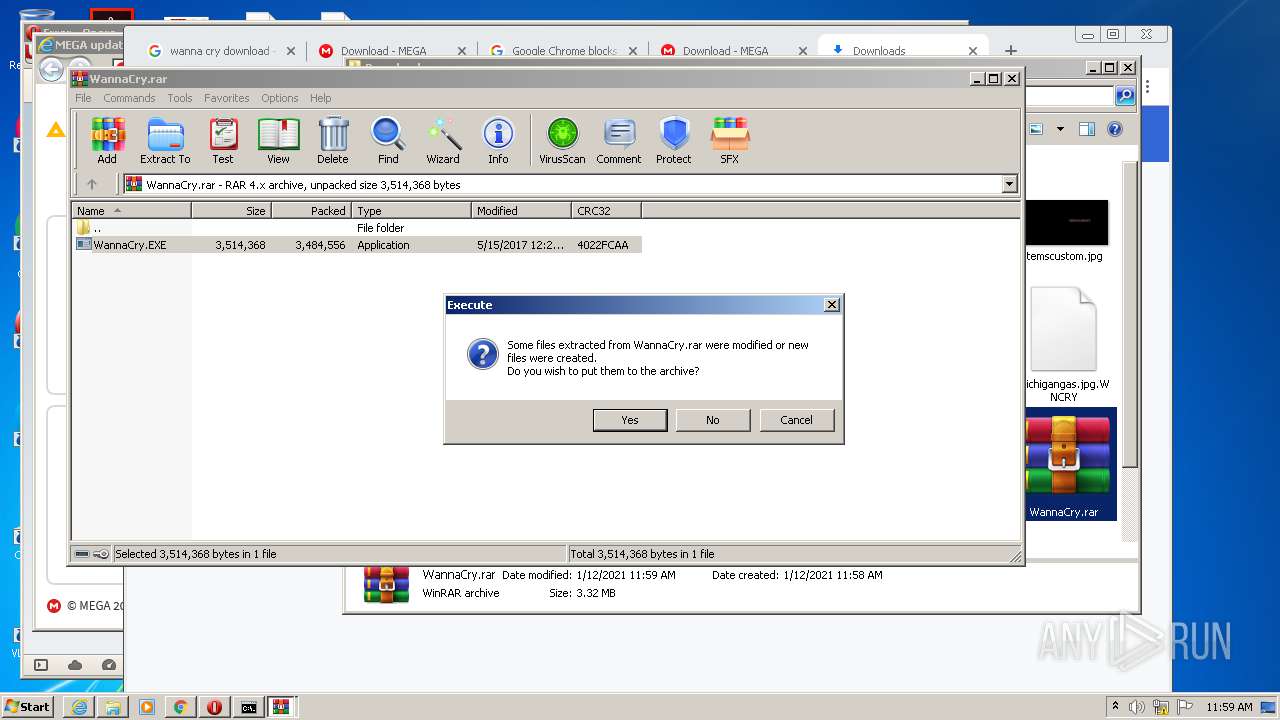This screenshot has height=720, width=1280.
Task: Sort by the Name column header
Action: pyautogui.click(x=131, y=211)
